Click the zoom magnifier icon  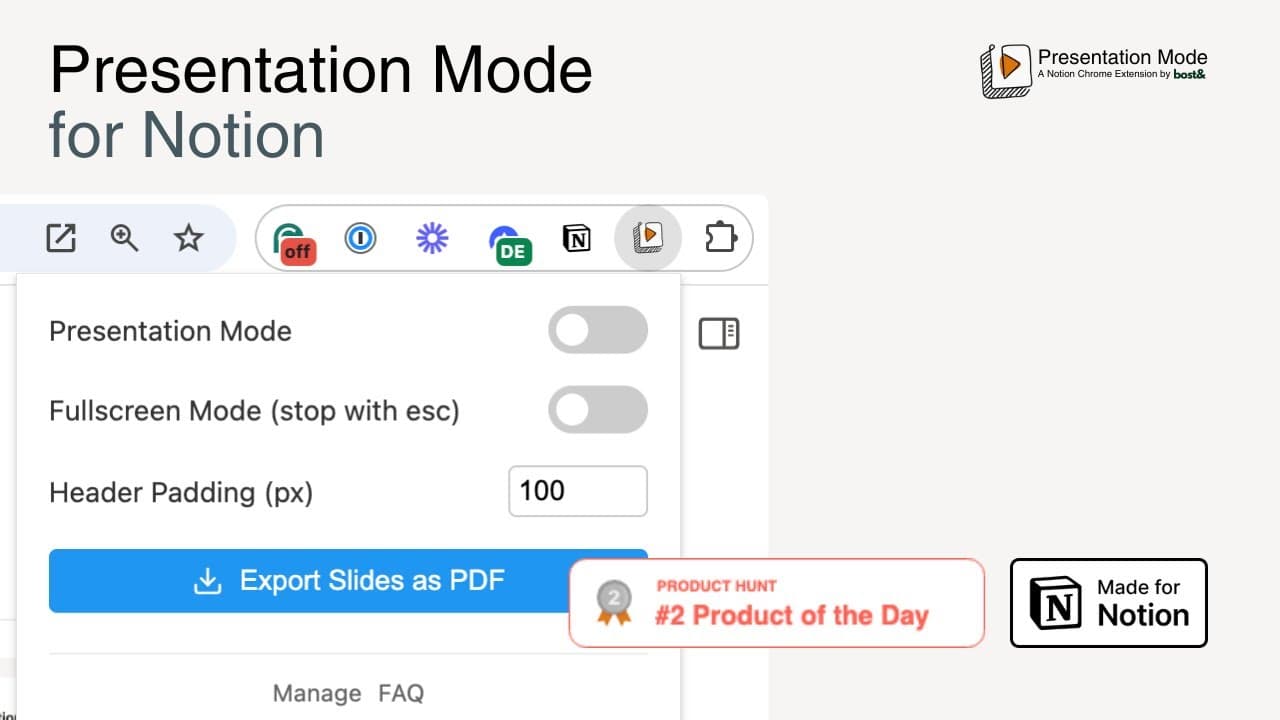(124, 238)
